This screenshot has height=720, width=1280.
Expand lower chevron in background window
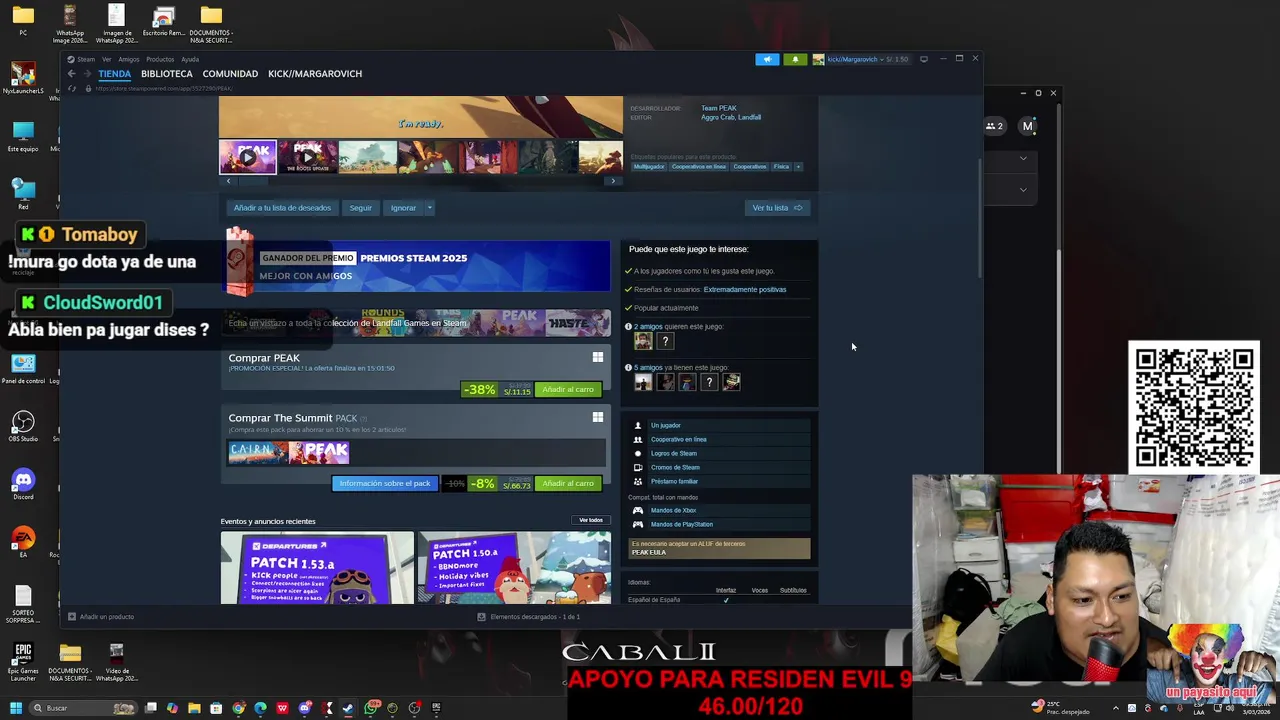tap(1023, 189)
